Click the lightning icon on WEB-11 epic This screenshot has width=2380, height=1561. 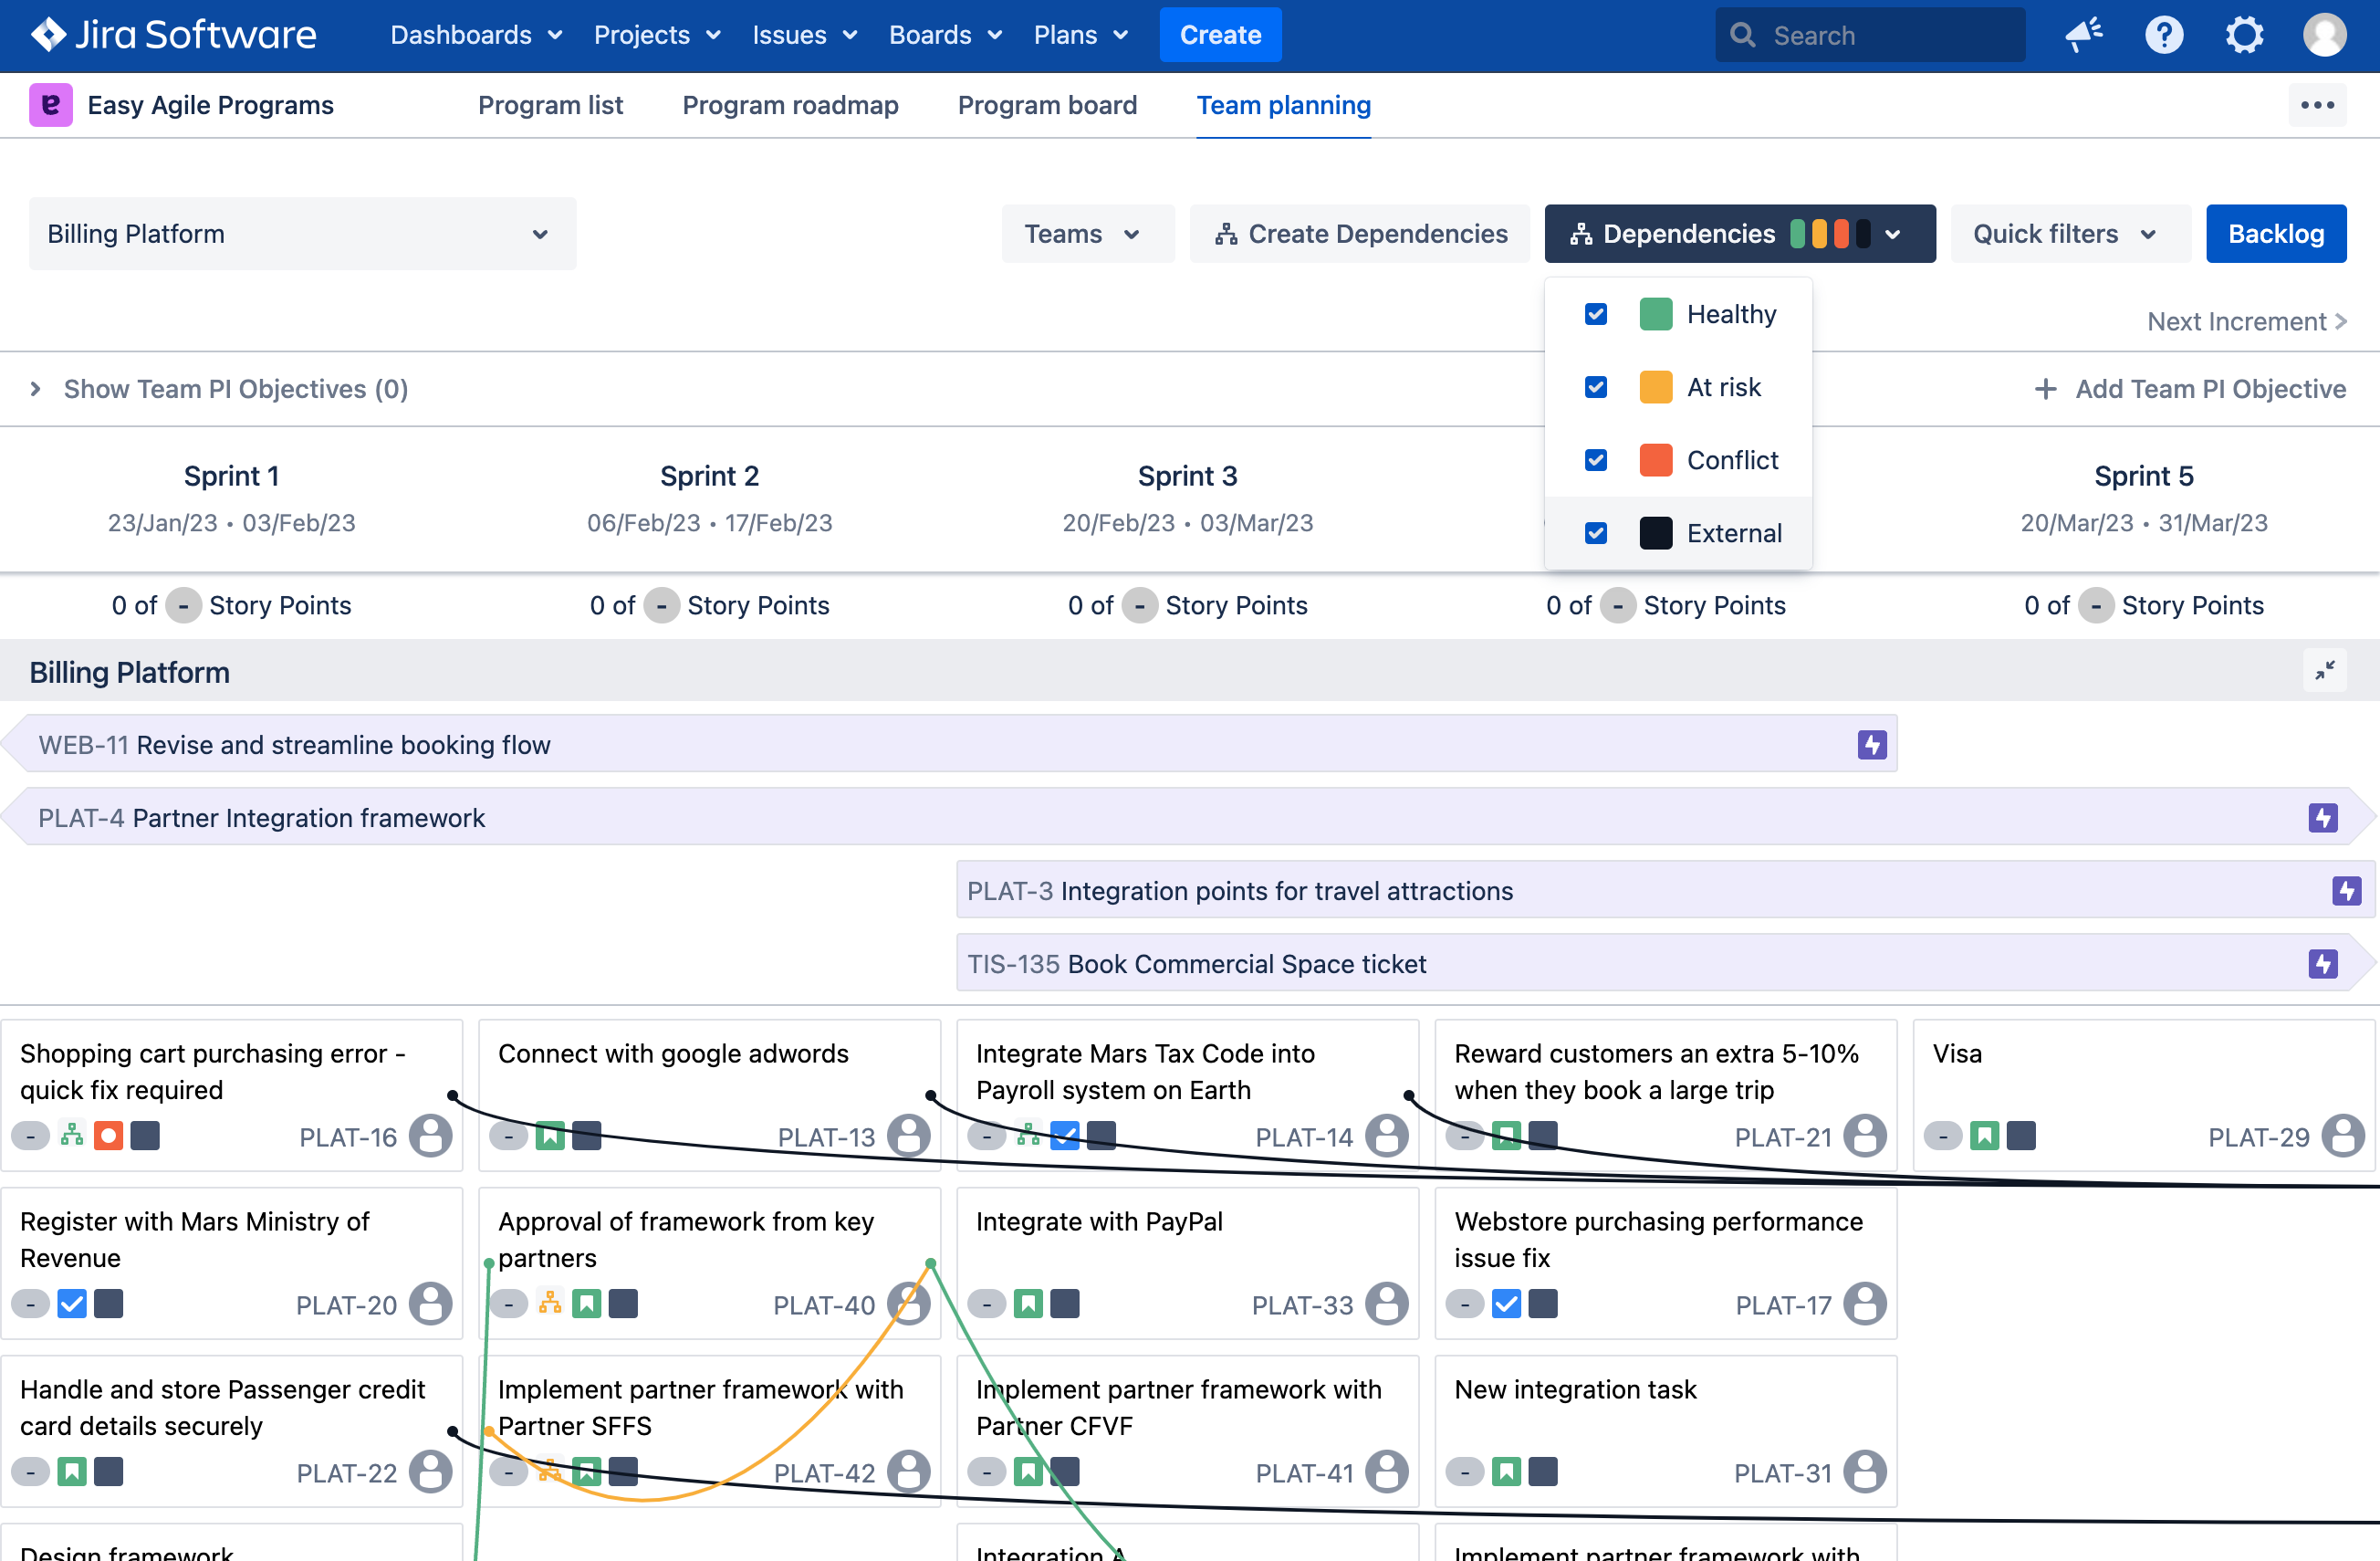click(x=1872, y=745)
